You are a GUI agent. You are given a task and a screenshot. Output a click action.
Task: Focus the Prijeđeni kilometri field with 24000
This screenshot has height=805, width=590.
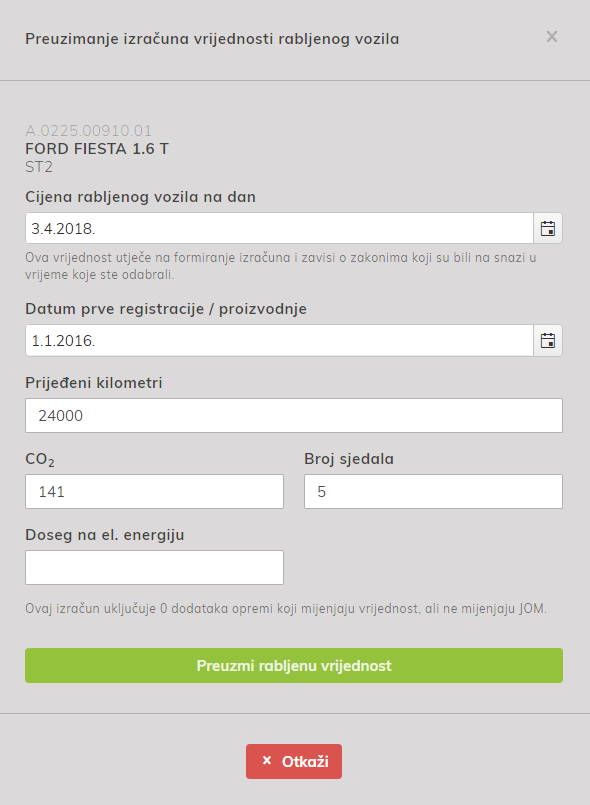pyautogui.click(x=294, y=415)
